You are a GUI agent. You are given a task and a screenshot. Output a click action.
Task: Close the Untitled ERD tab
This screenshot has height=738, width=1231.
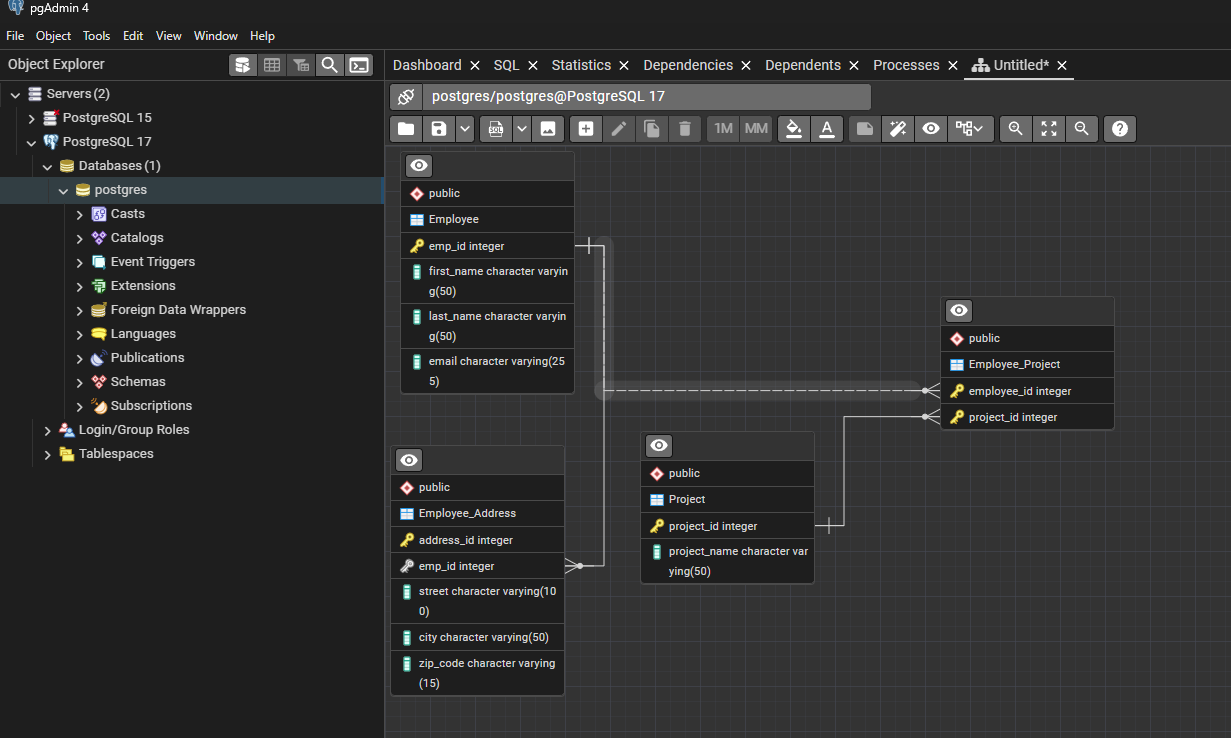(1063, 65)
